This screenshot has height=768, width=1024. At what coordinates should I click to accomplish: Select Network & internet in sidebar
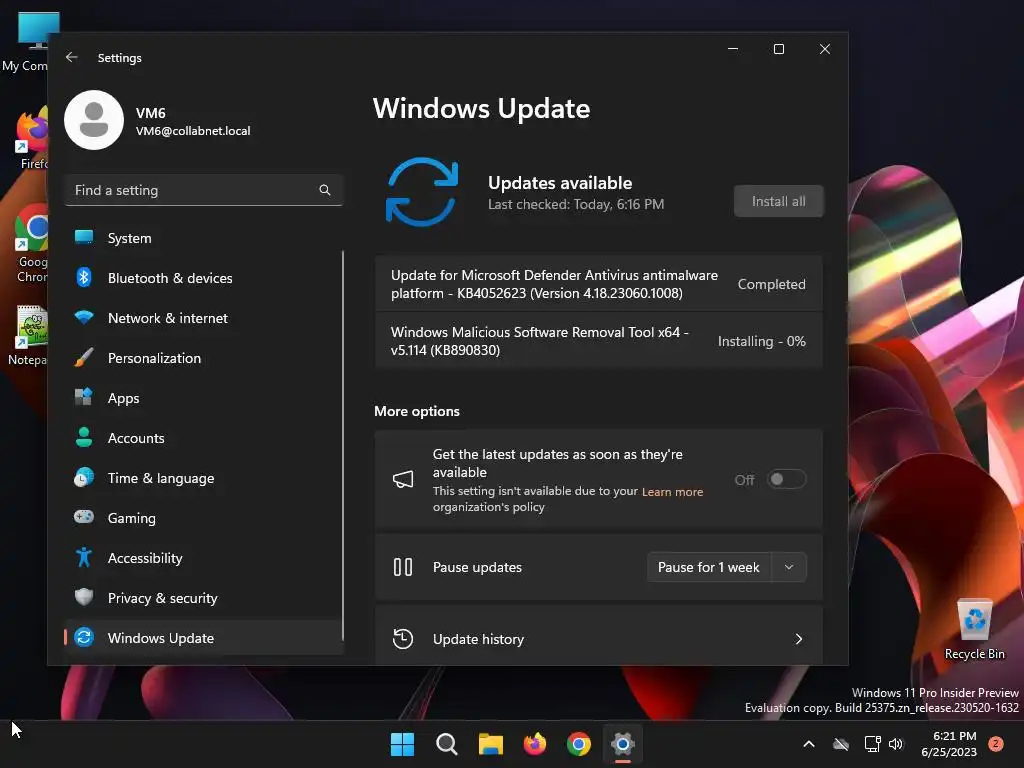click(x=204, y=318)
